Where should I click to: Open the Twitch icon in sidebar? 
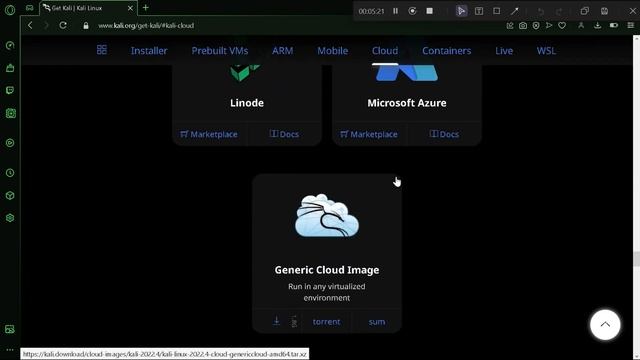point(10,90)
